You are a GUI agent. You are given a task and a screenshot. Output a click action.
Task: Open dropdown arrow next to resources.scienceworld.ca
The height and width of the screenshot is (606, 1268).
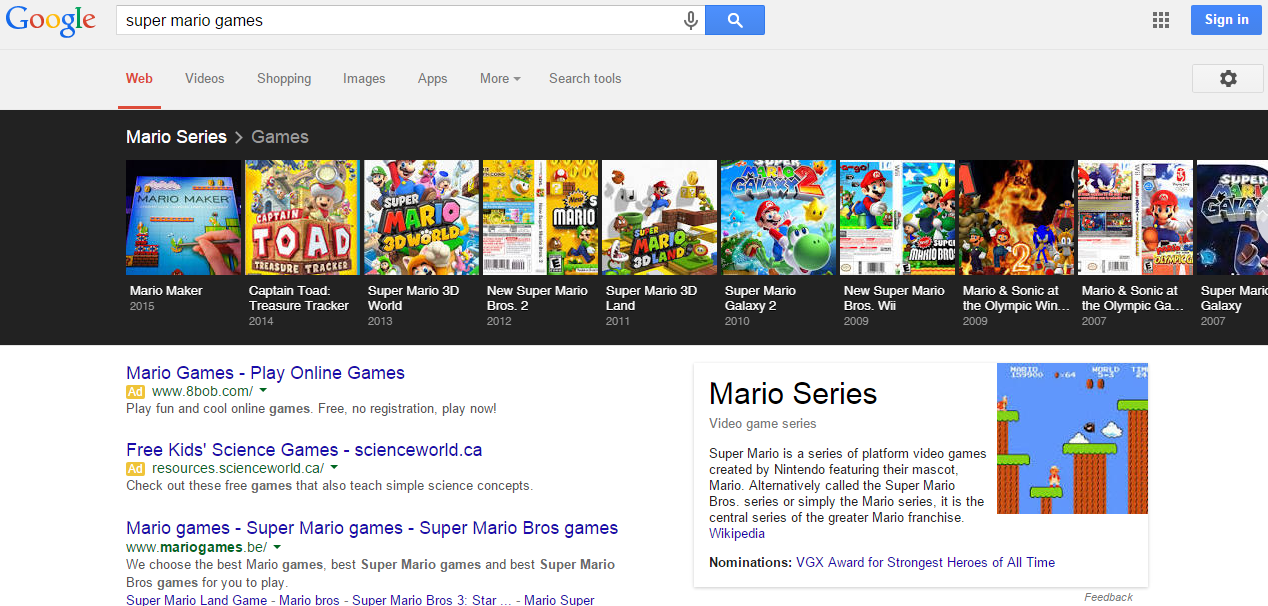(x=334, y=467)
